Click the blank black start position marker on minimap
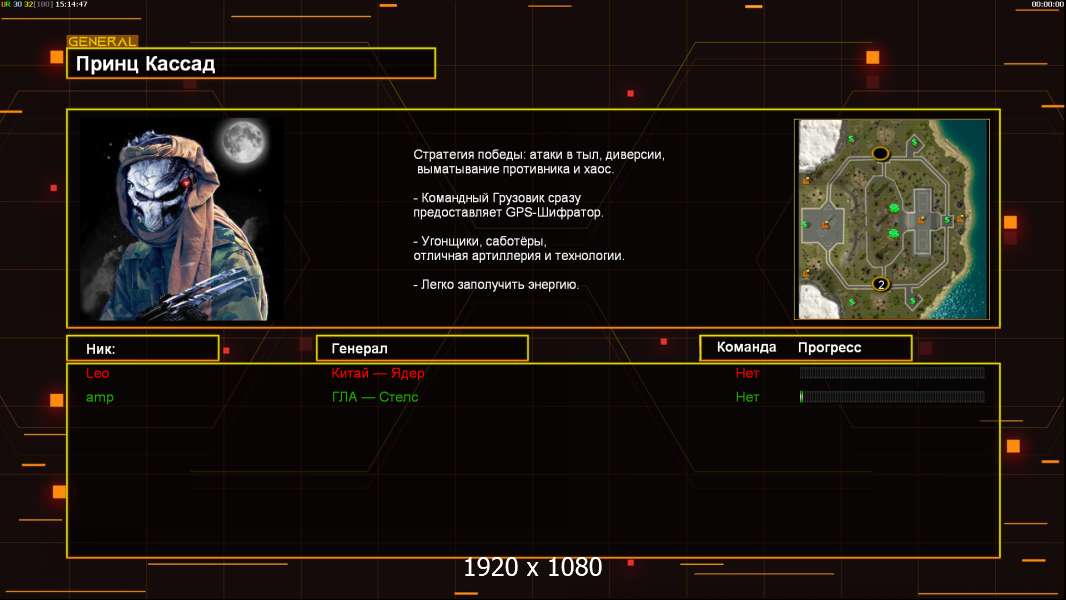The height and width of the screenshot is (600, 1066). tap(880, 154)
